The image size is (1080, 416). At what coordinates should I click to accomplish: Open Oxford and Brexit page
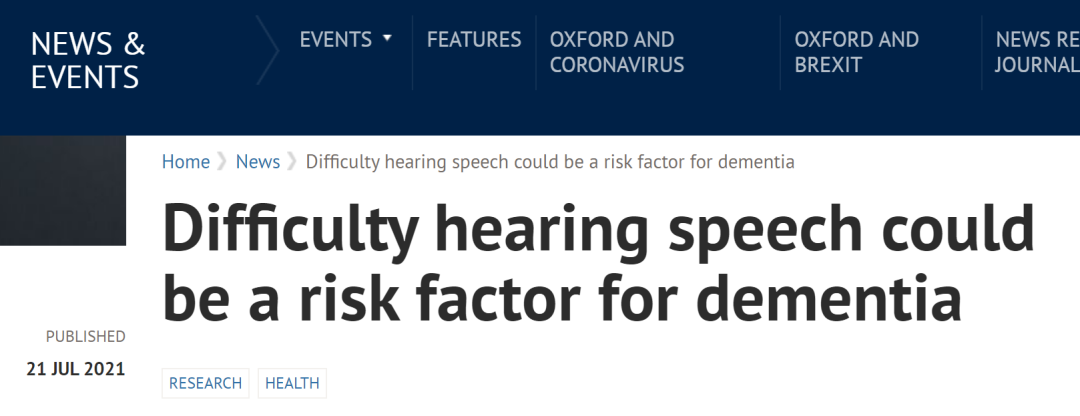(856, 52)
